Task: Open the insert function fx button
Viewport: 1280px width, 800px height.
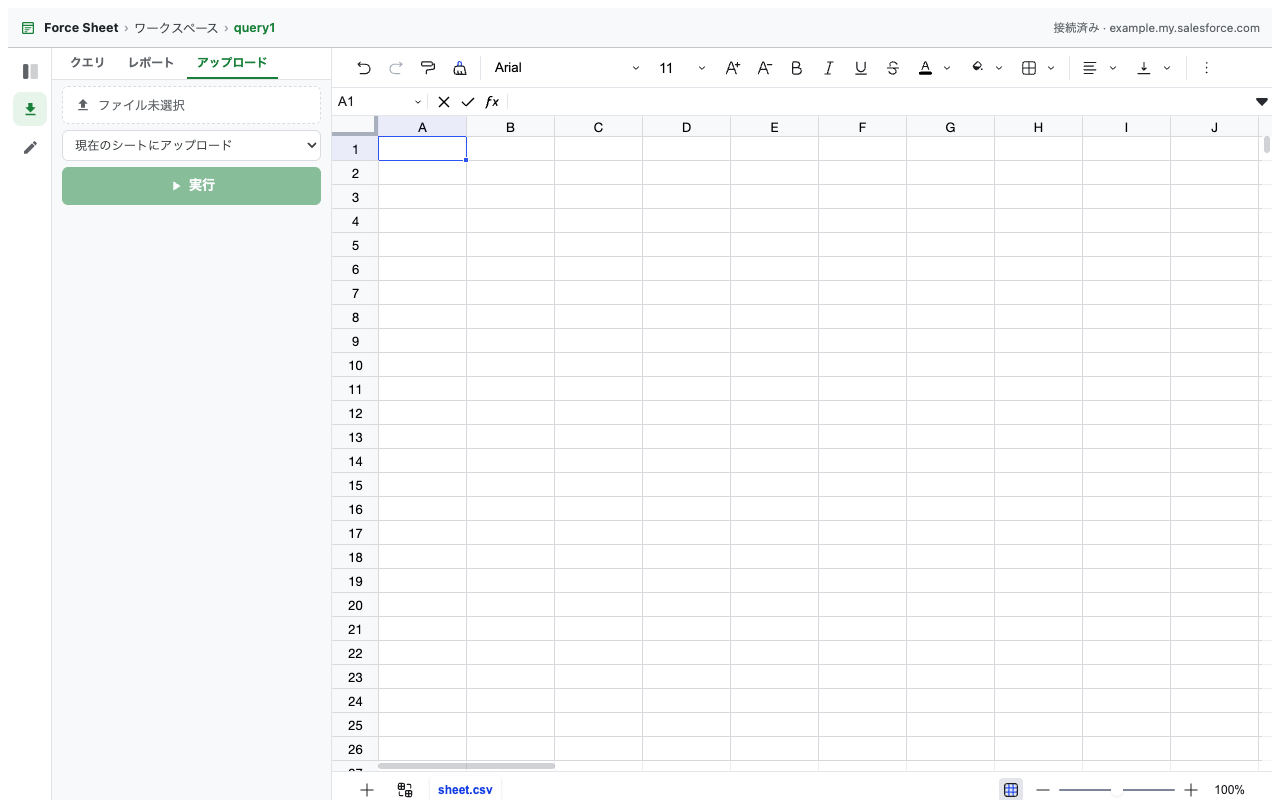Action: click(x=492, y=102)
